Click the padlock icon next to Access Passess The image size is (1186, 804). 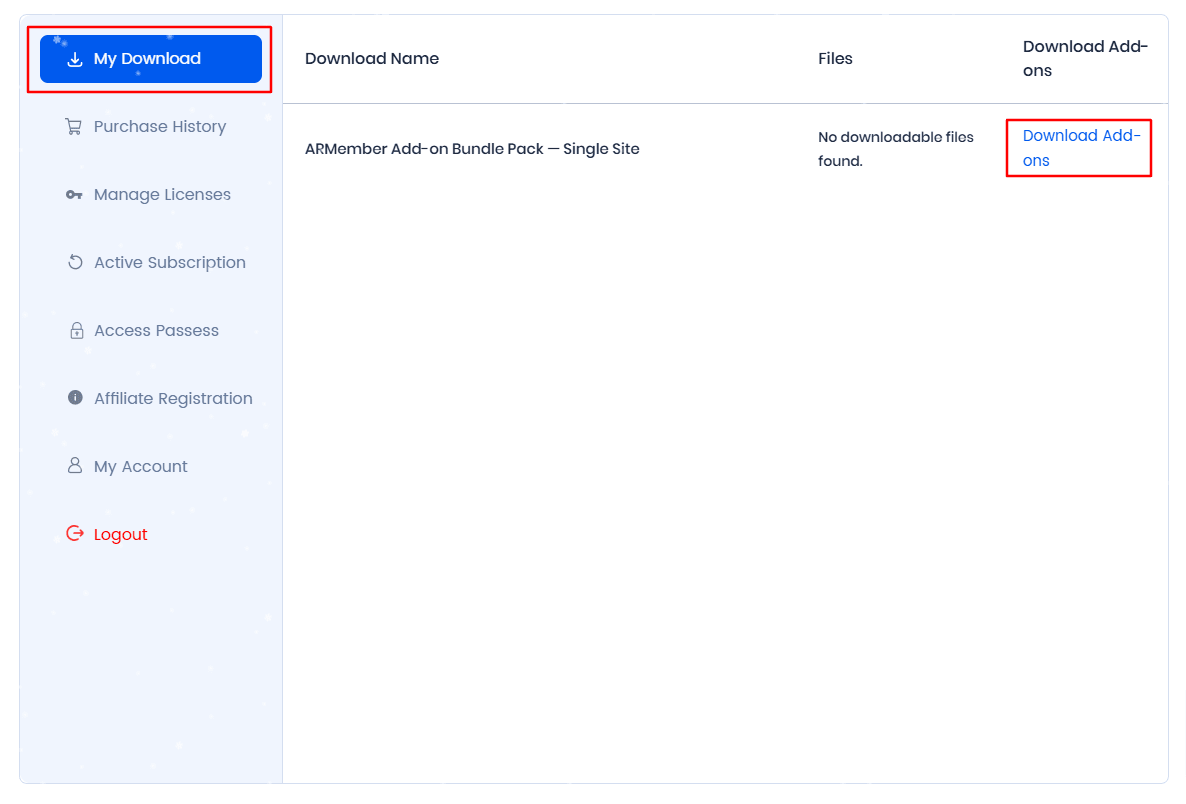click(x=76, y=331)
